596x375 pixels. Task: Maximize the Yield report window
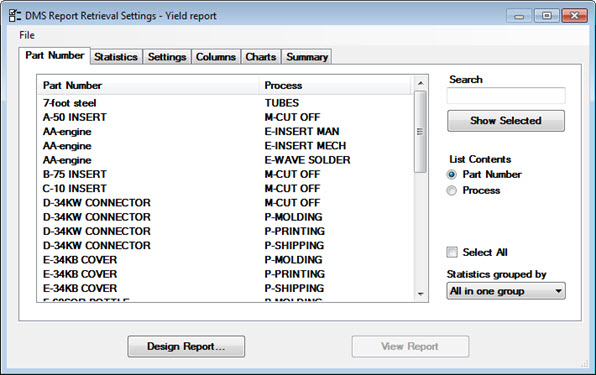click(x=547, y=16)
